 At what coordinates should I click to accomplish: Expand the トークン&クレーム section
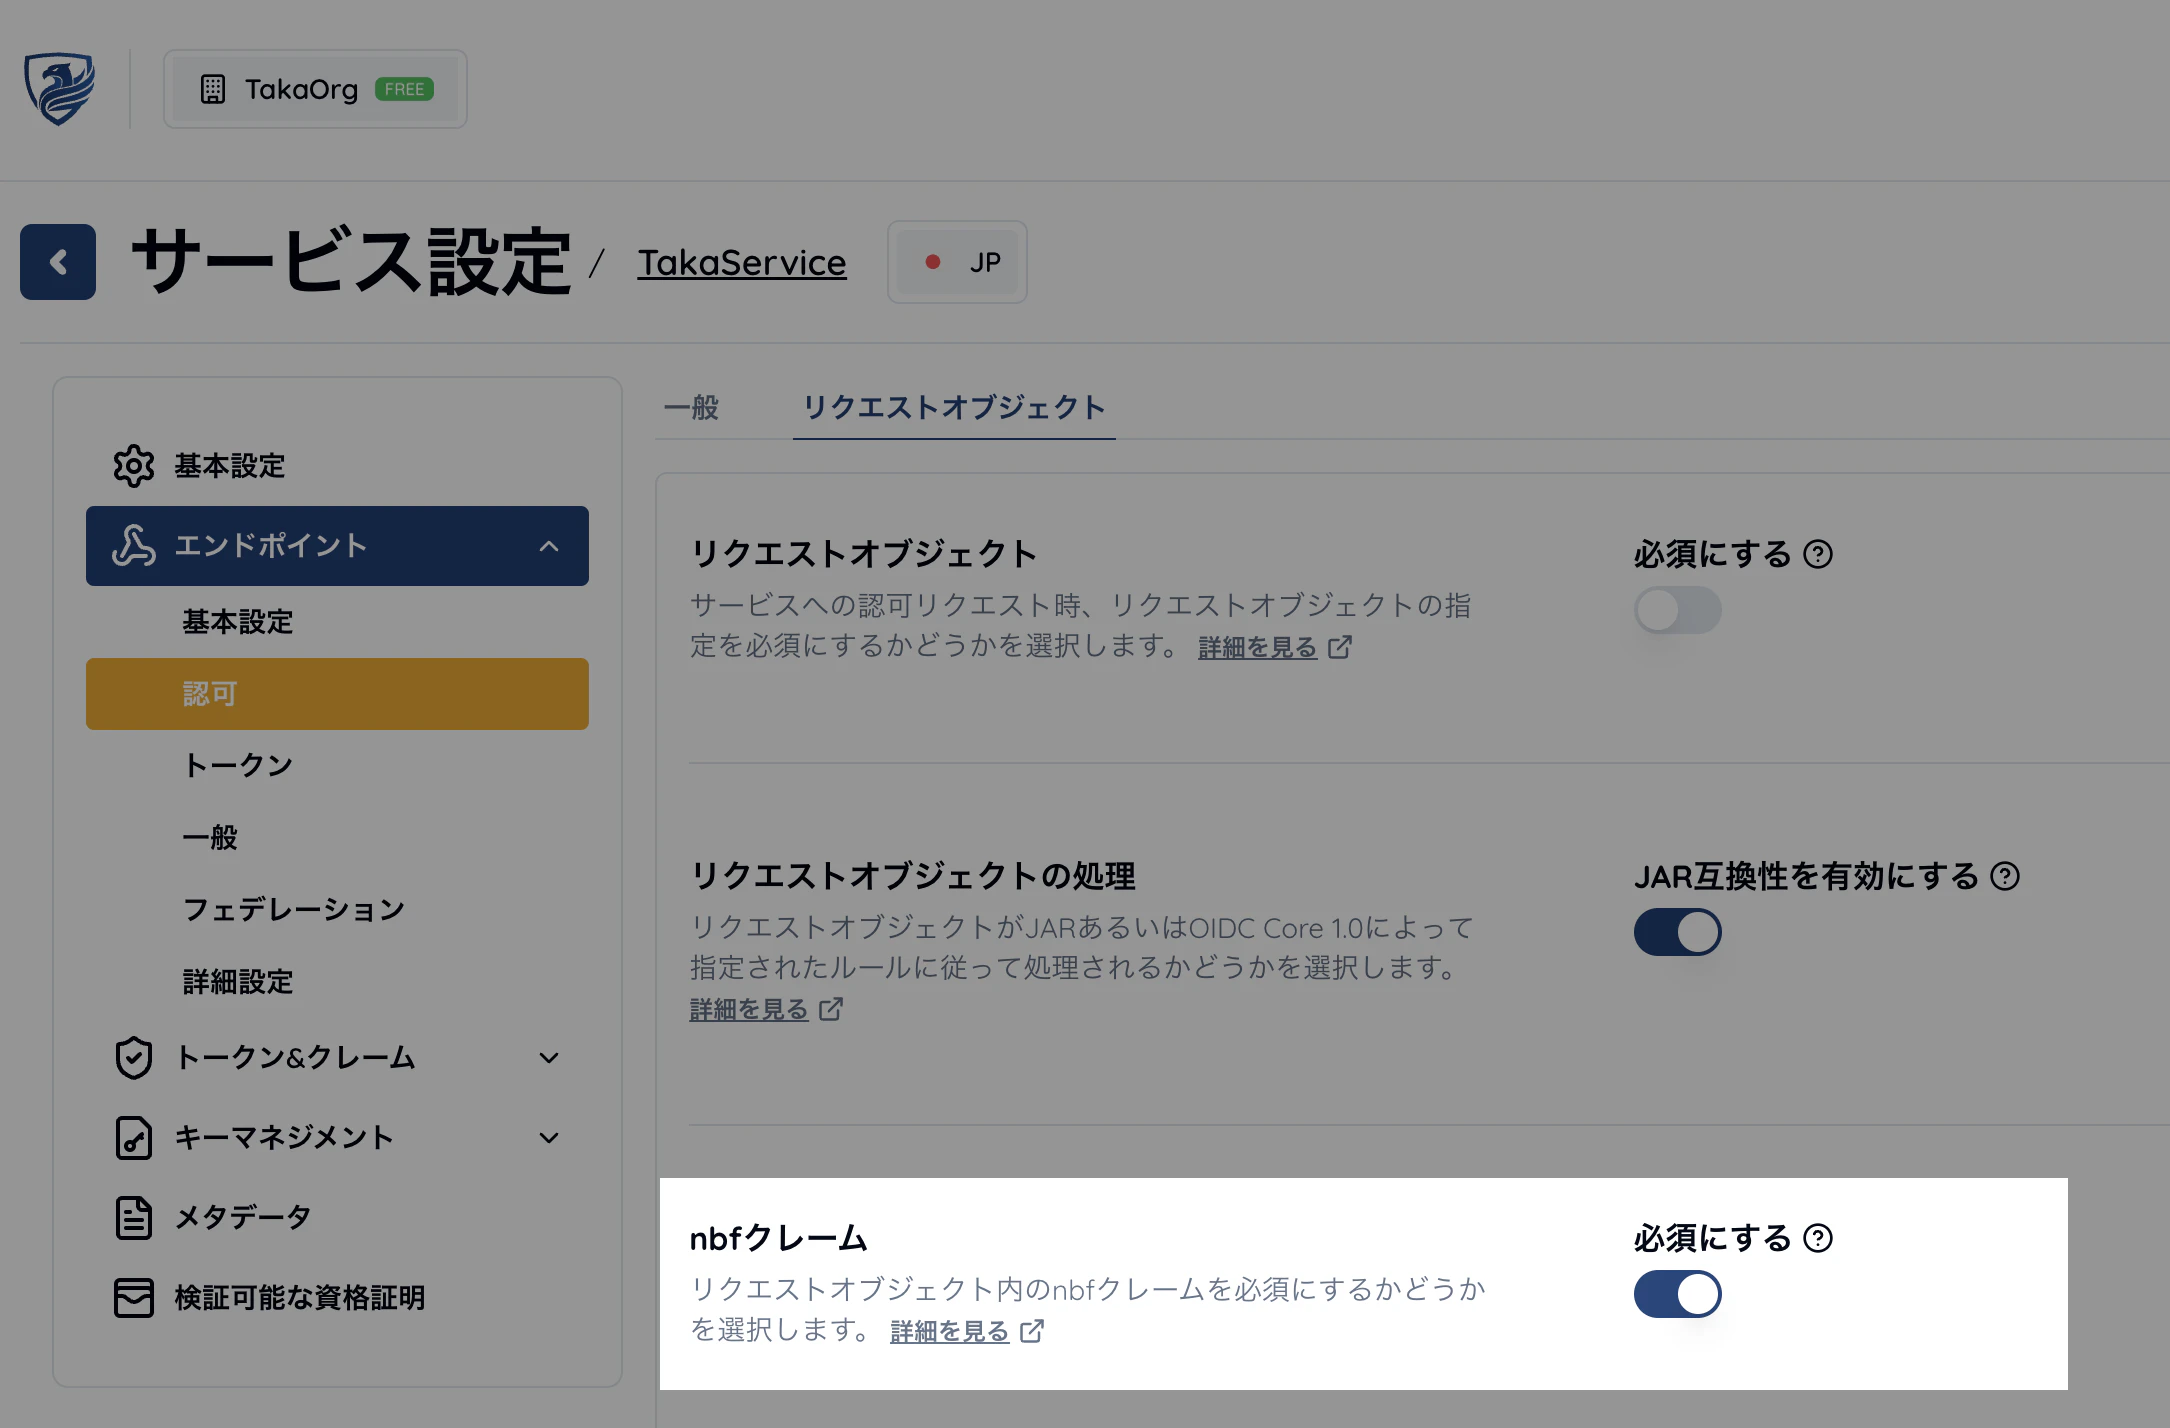point(548,1057)
